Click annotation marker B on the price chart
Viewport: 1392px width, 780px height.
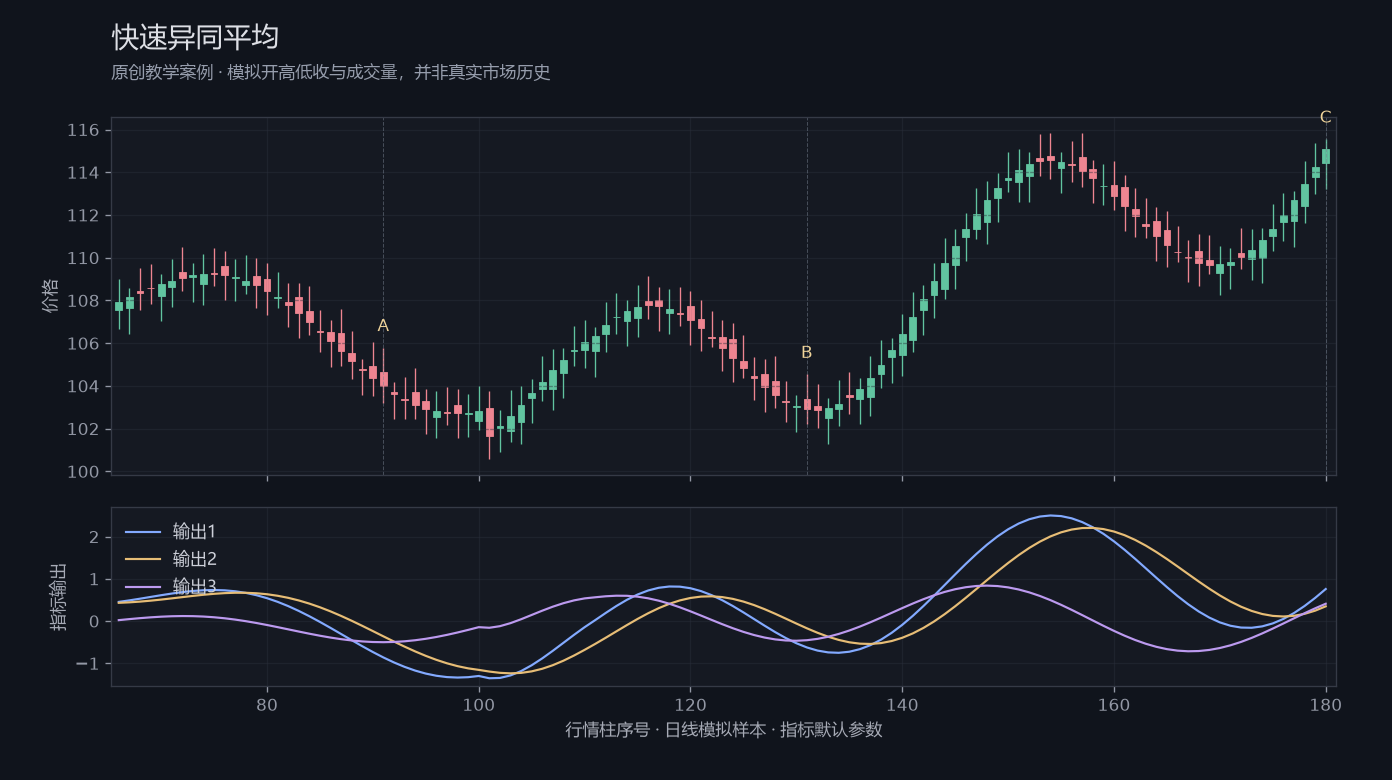coord(807,353)
